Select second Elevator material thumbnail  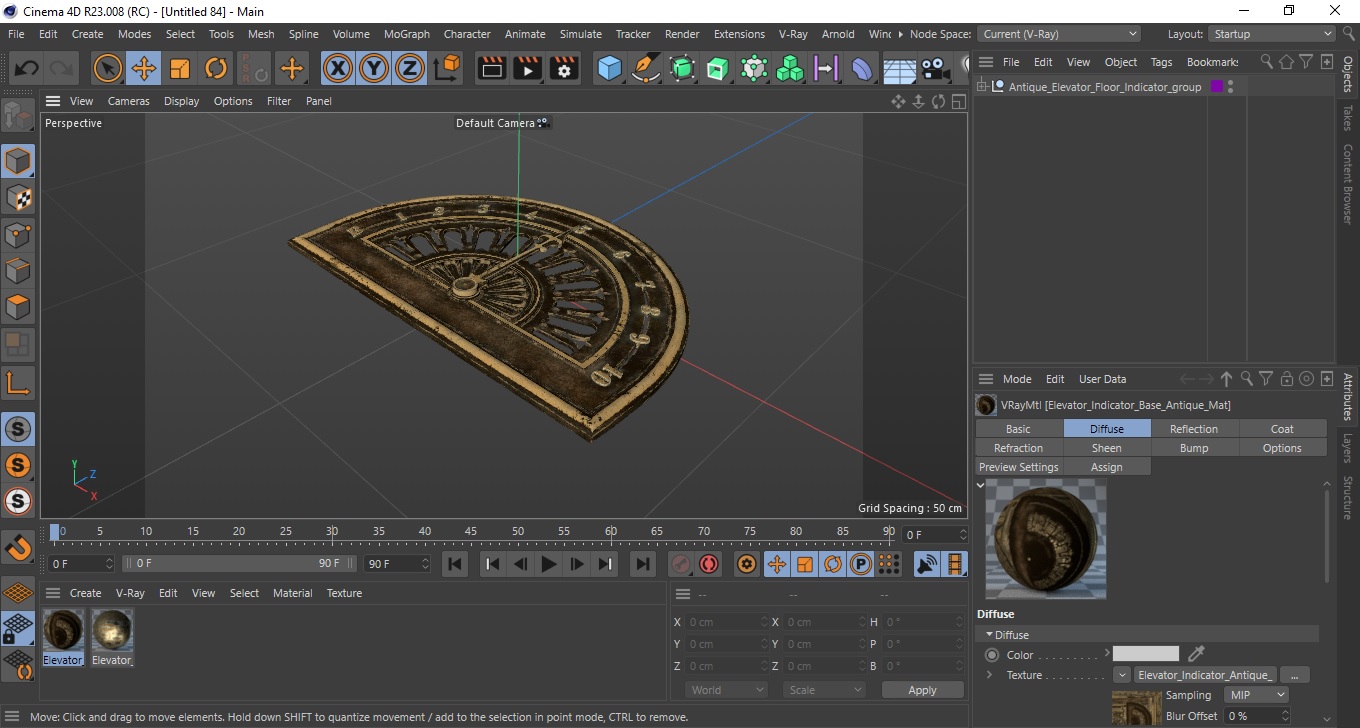(x=112, y=630)
